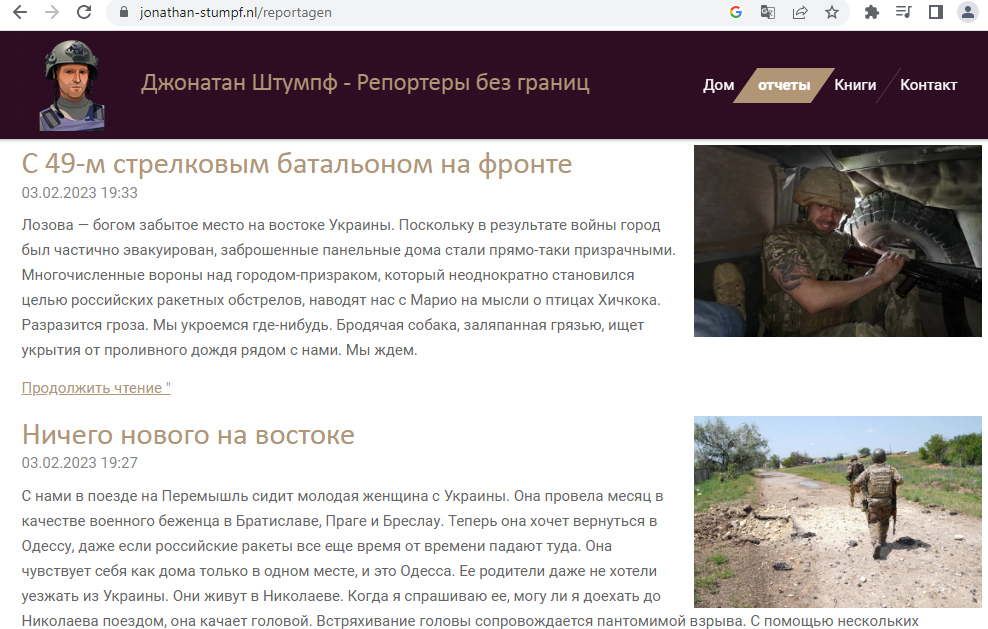Open the soldier with rifle photo
Screen dimensions: 988x629
[x=837, y=241]
